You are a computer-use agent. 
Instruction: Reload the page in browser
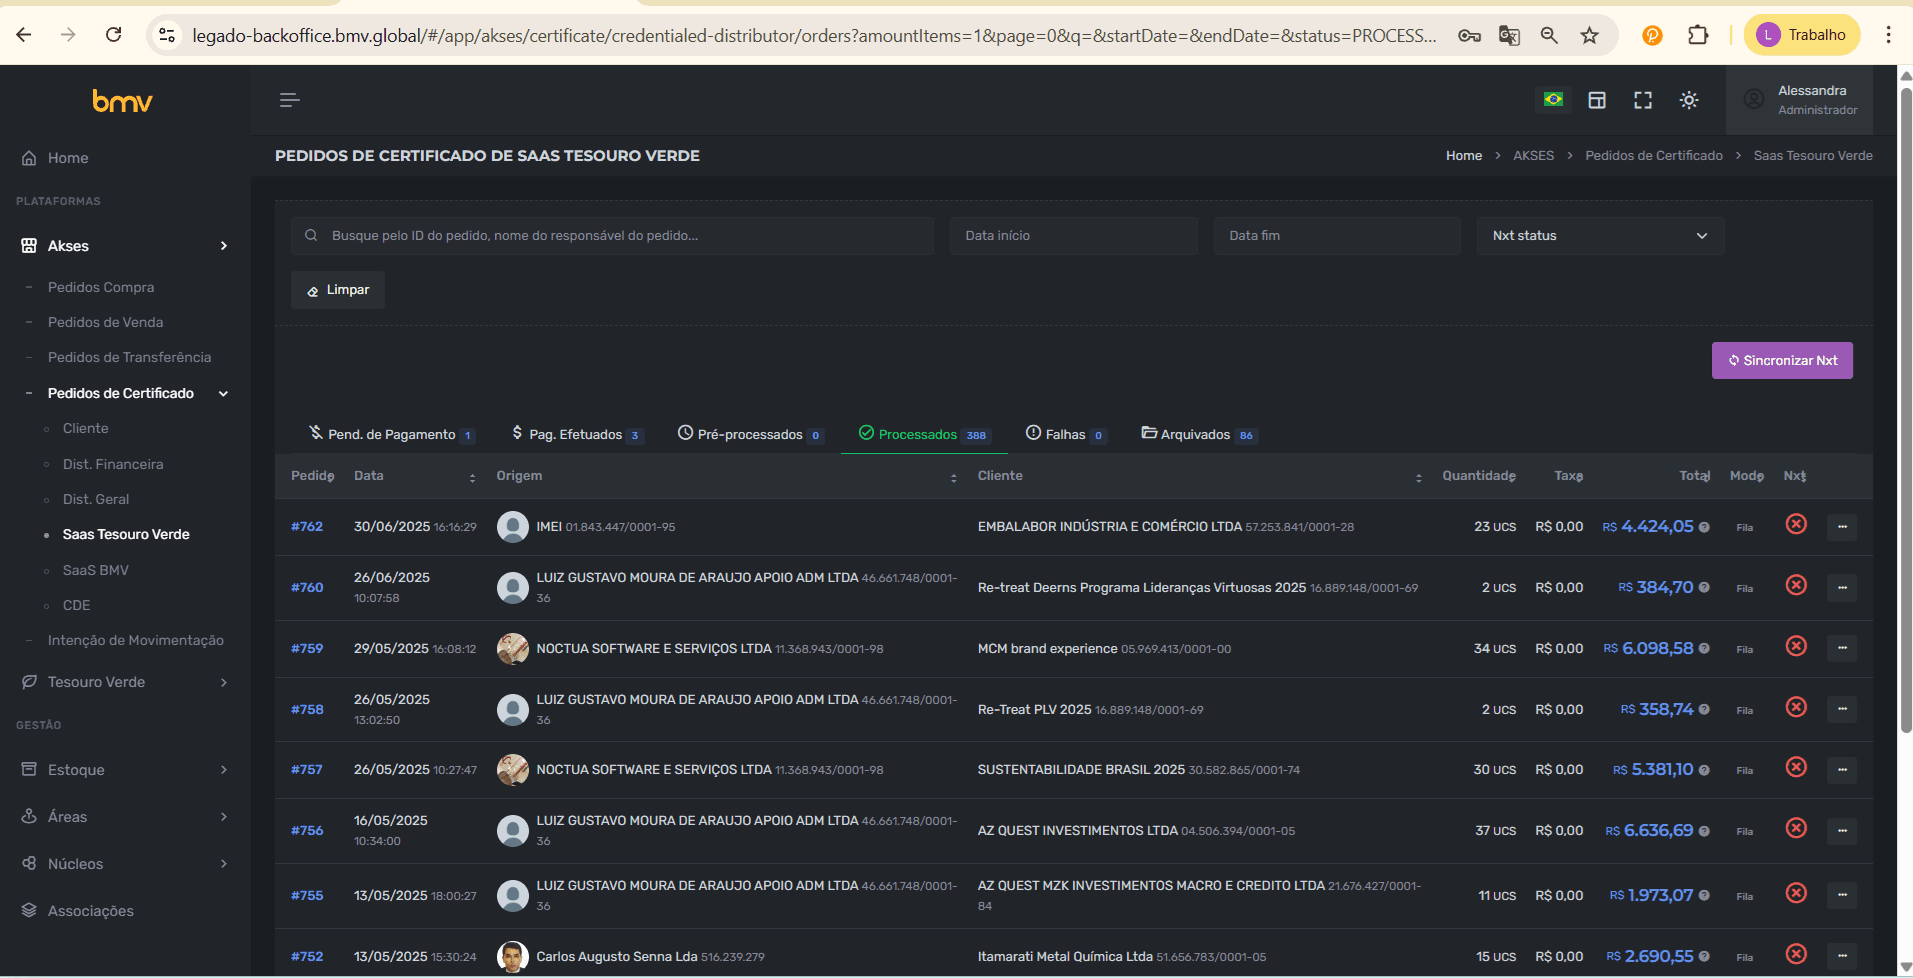114,35
